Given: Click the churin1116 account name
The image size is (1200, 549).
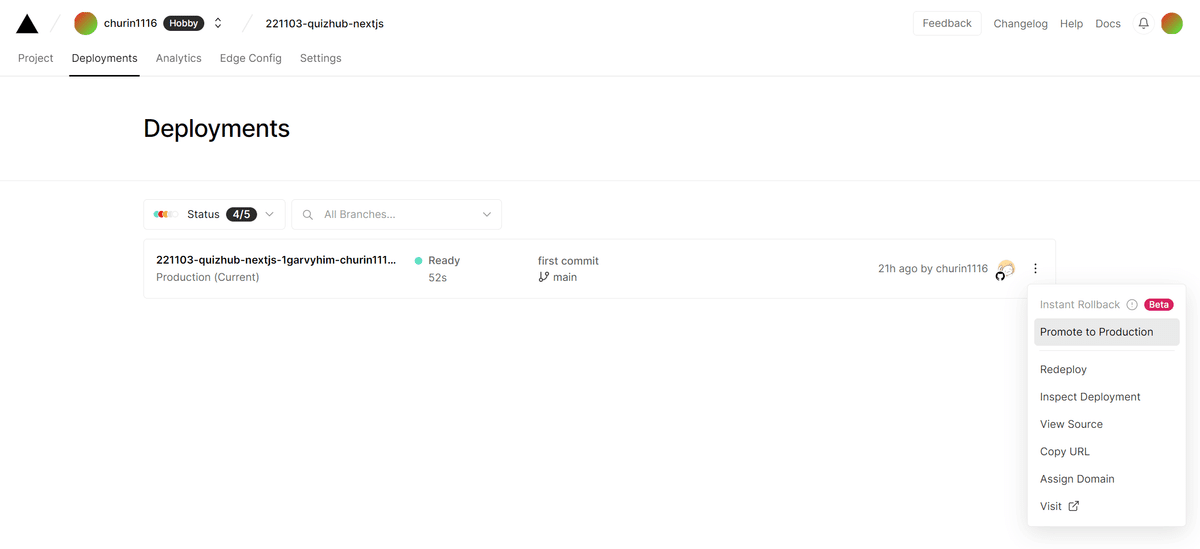Looking at the screenshot, I should (x=130, y=23).
